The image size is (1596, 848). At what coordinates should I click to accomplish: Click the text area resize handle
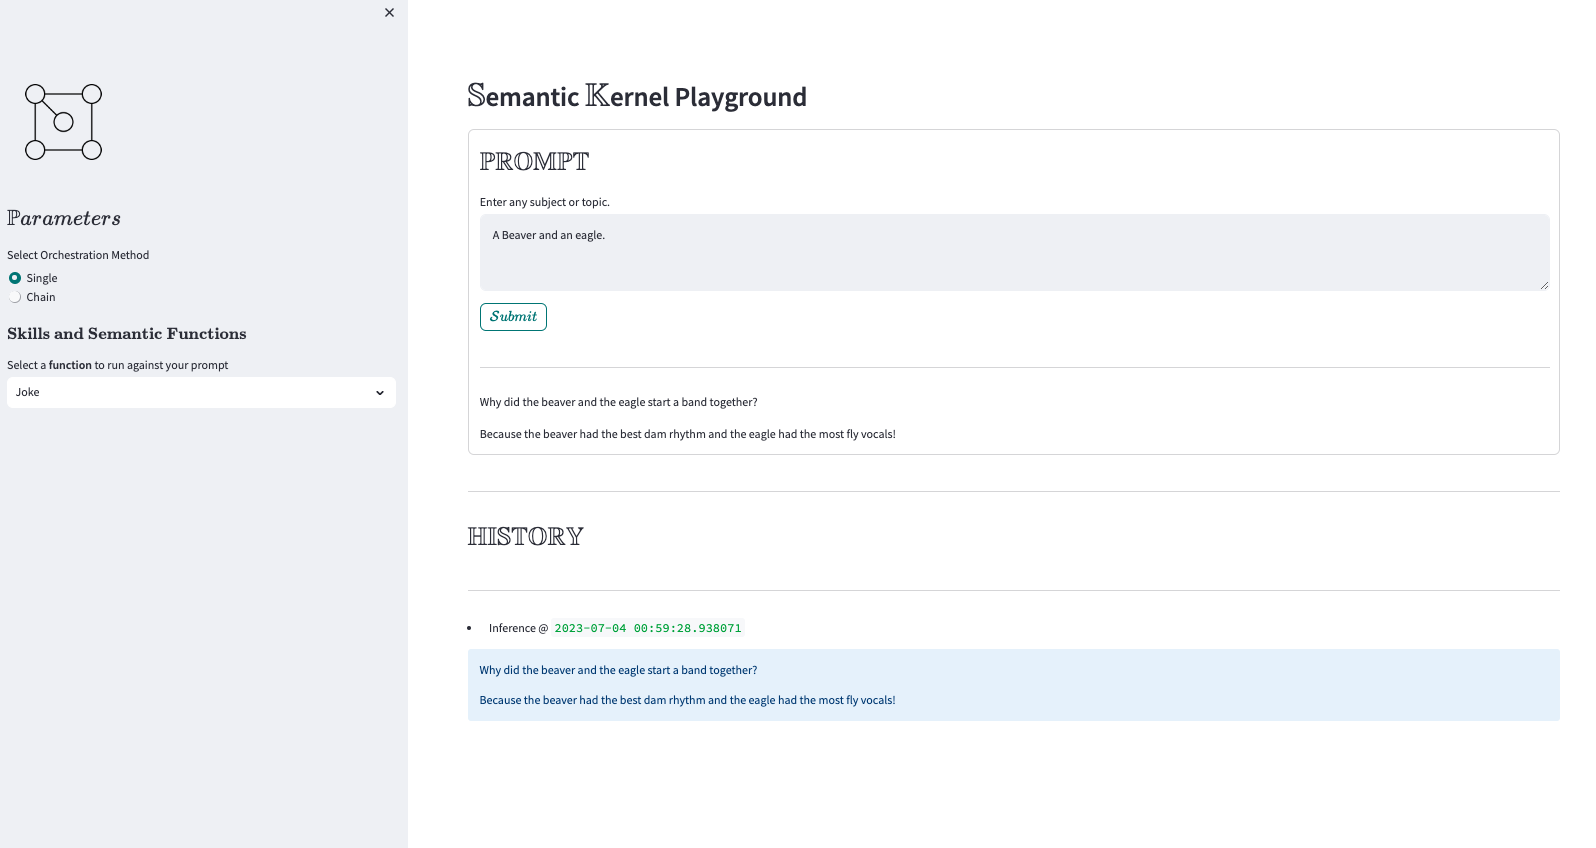point(1544,285)
